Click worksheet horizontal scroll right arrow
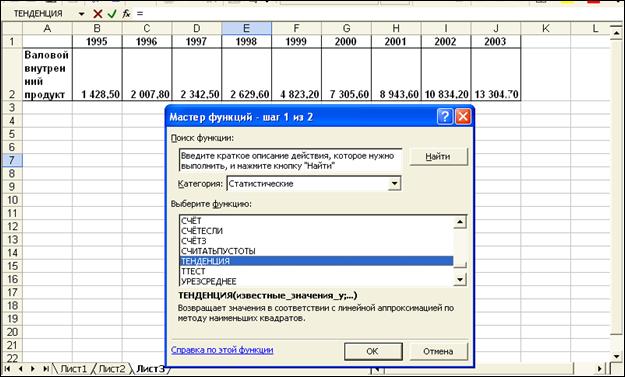The width and height of the screenshot is (625, 377). pyautogui.click(x=600, y=369)
